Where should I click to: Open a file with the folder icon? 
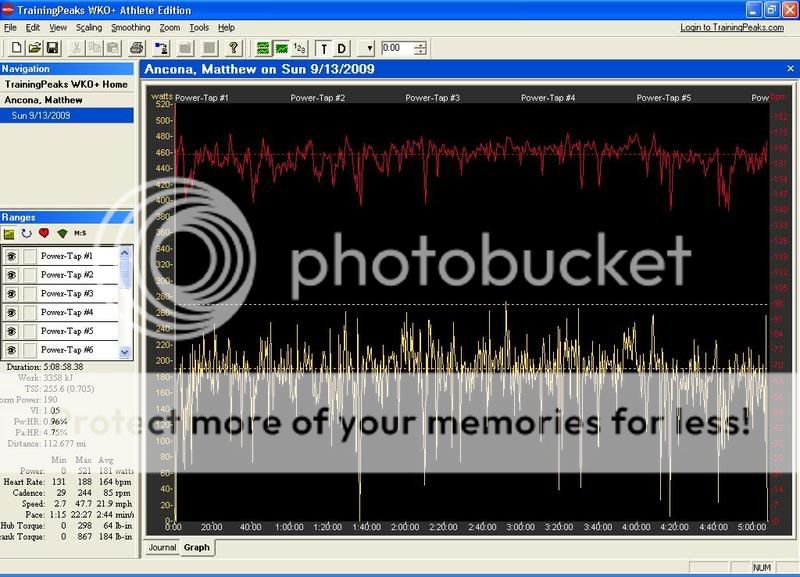tap(34, 48)
